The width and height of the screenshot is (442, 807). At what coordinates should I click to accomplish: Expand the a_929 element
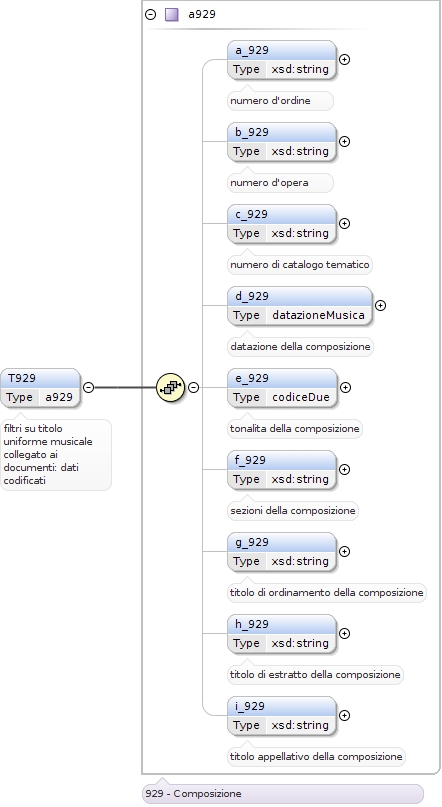345,59
